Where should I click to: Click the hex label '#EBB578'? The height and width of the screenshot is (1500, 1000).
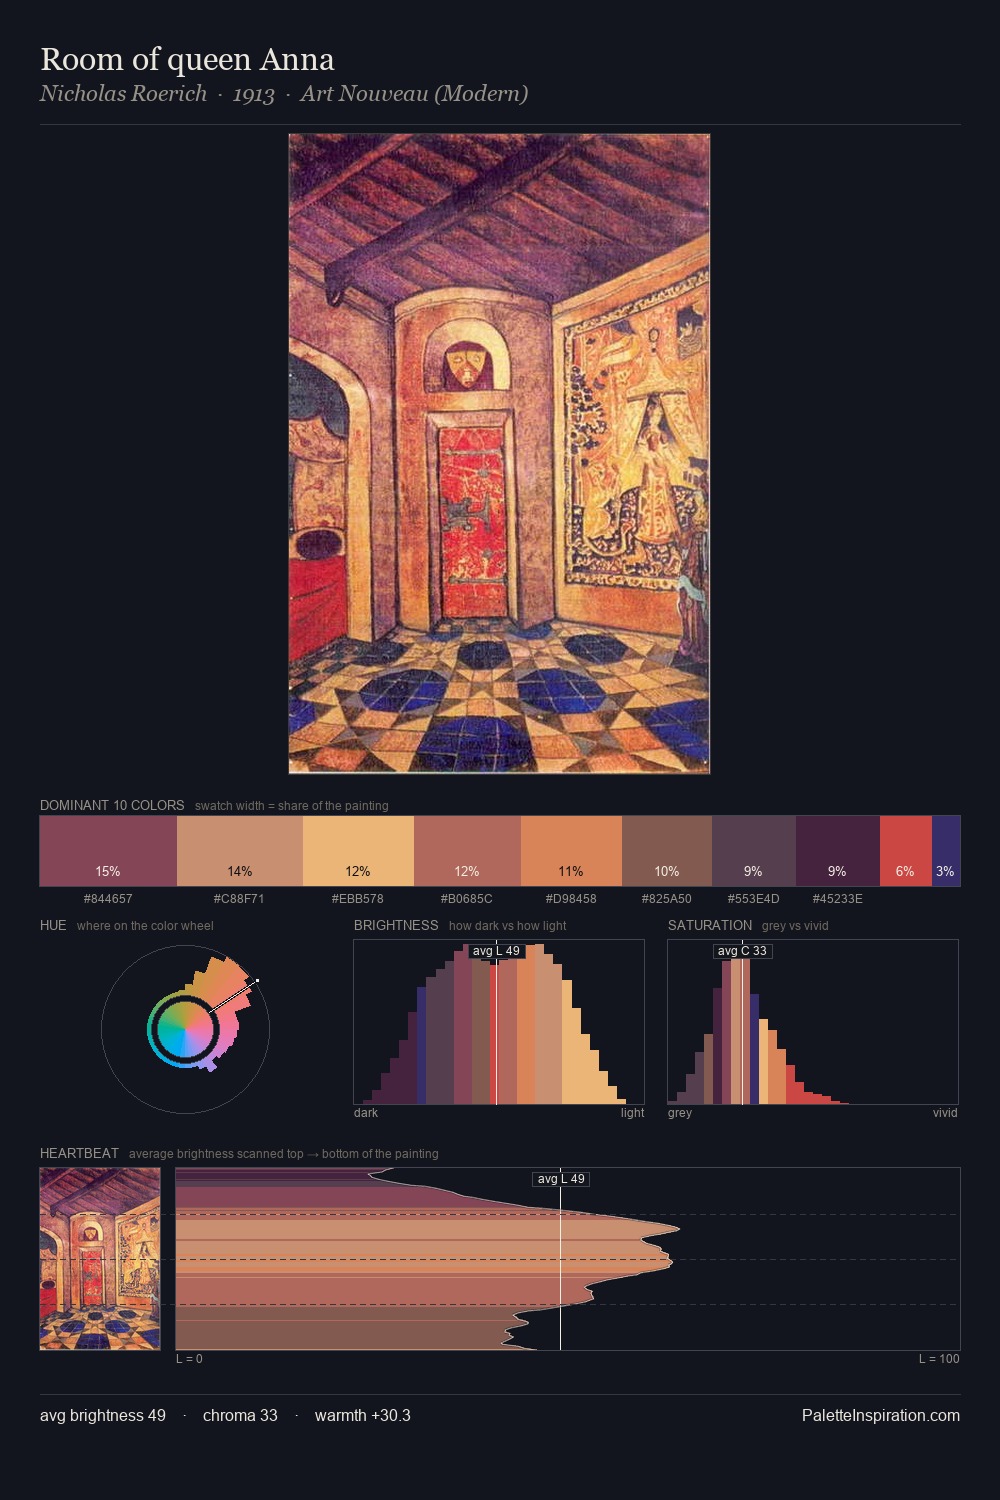[358, 899]
